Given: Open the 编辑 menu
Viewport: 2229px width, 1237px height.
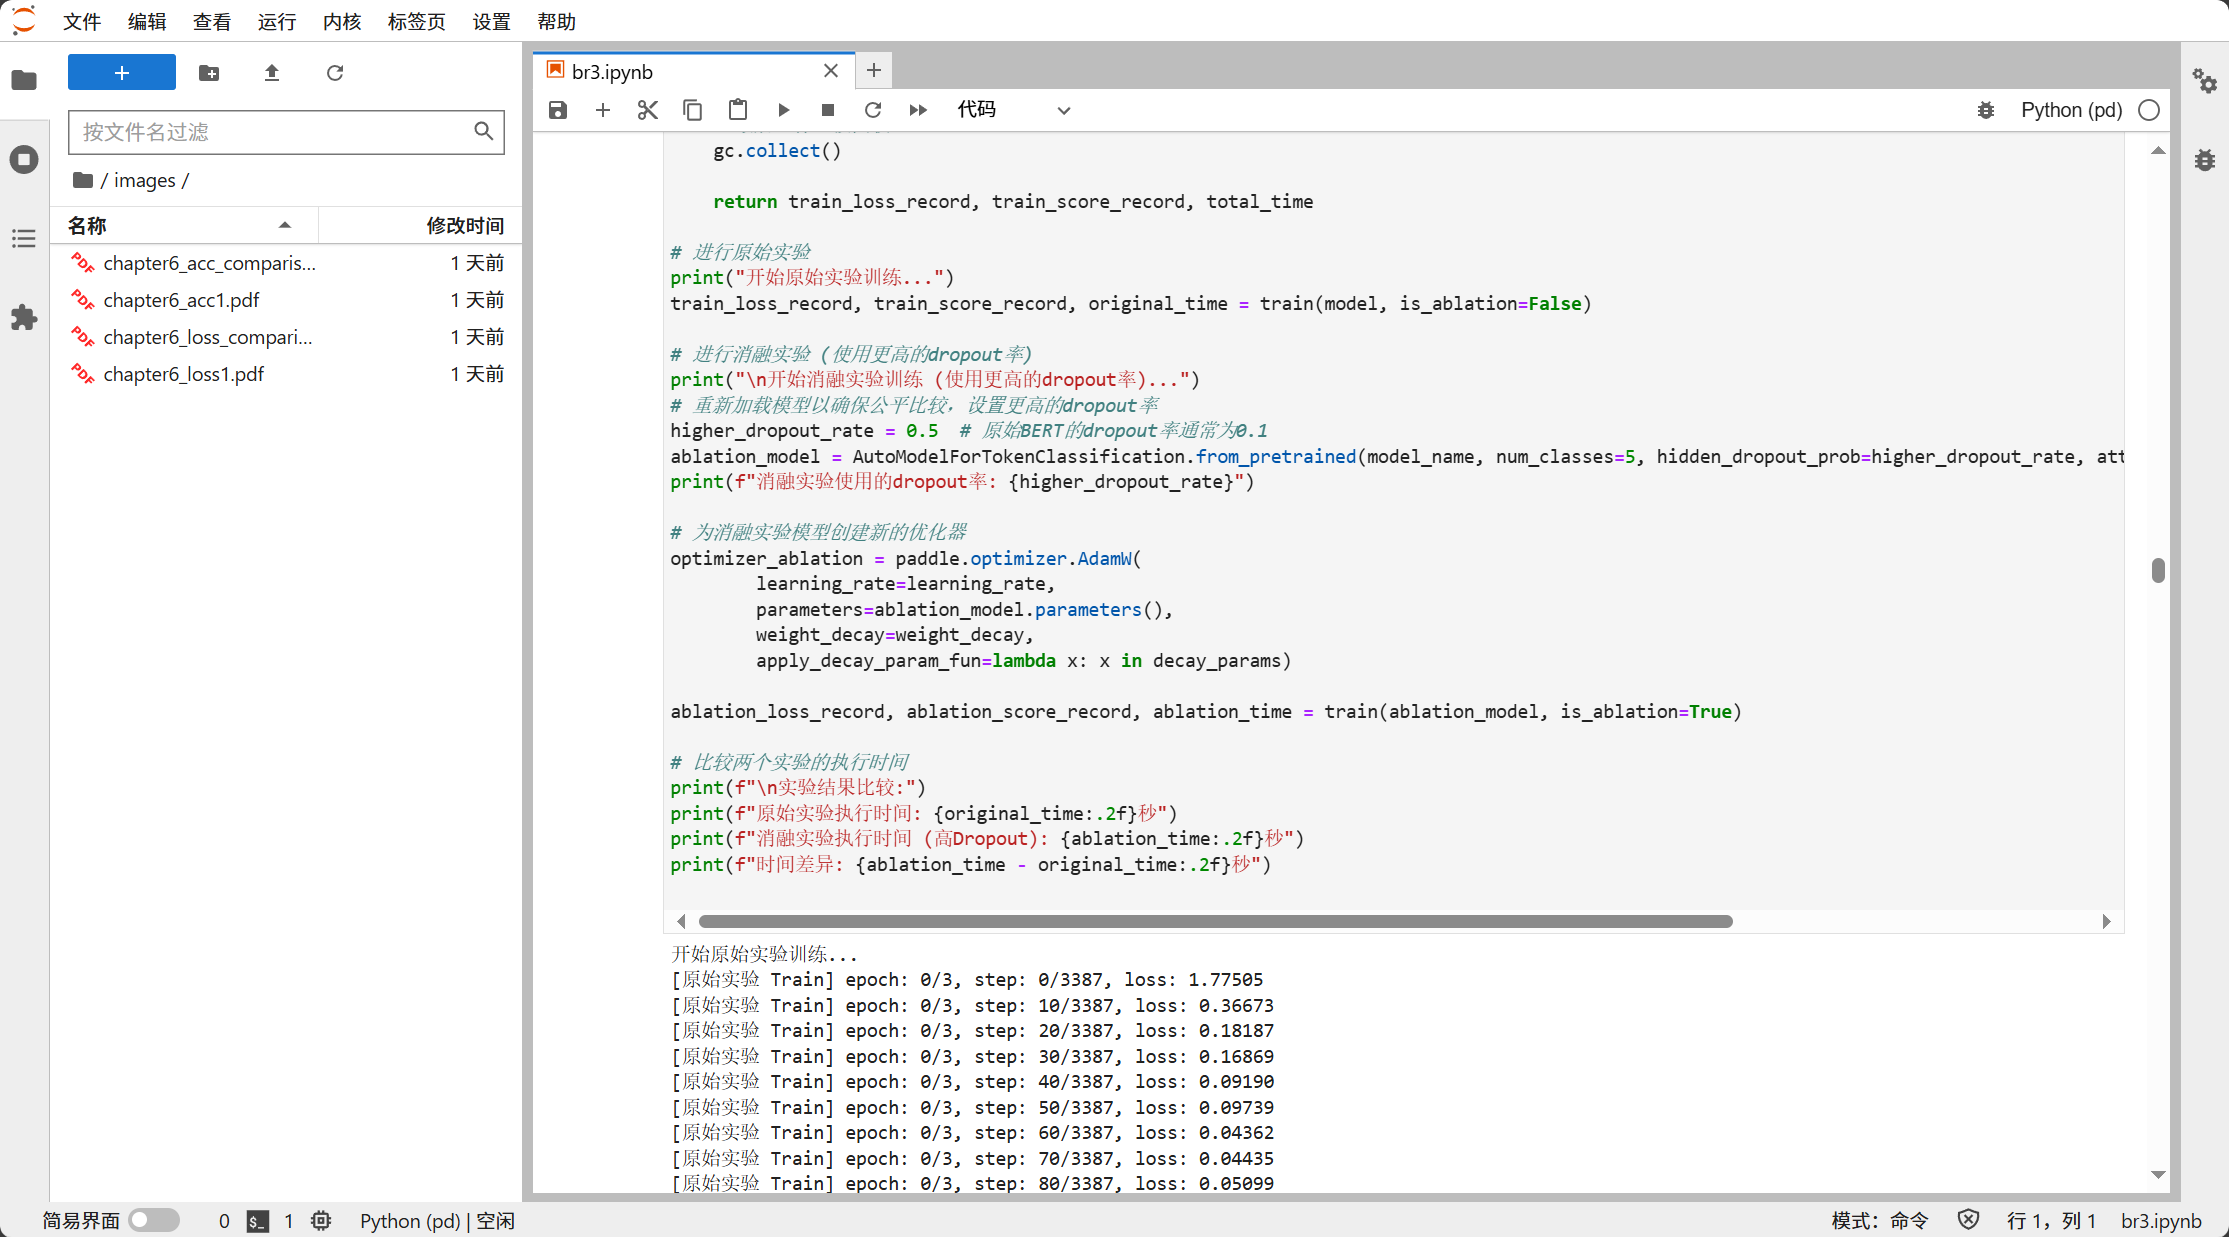Looking at the screenshot, I should 147,21.
